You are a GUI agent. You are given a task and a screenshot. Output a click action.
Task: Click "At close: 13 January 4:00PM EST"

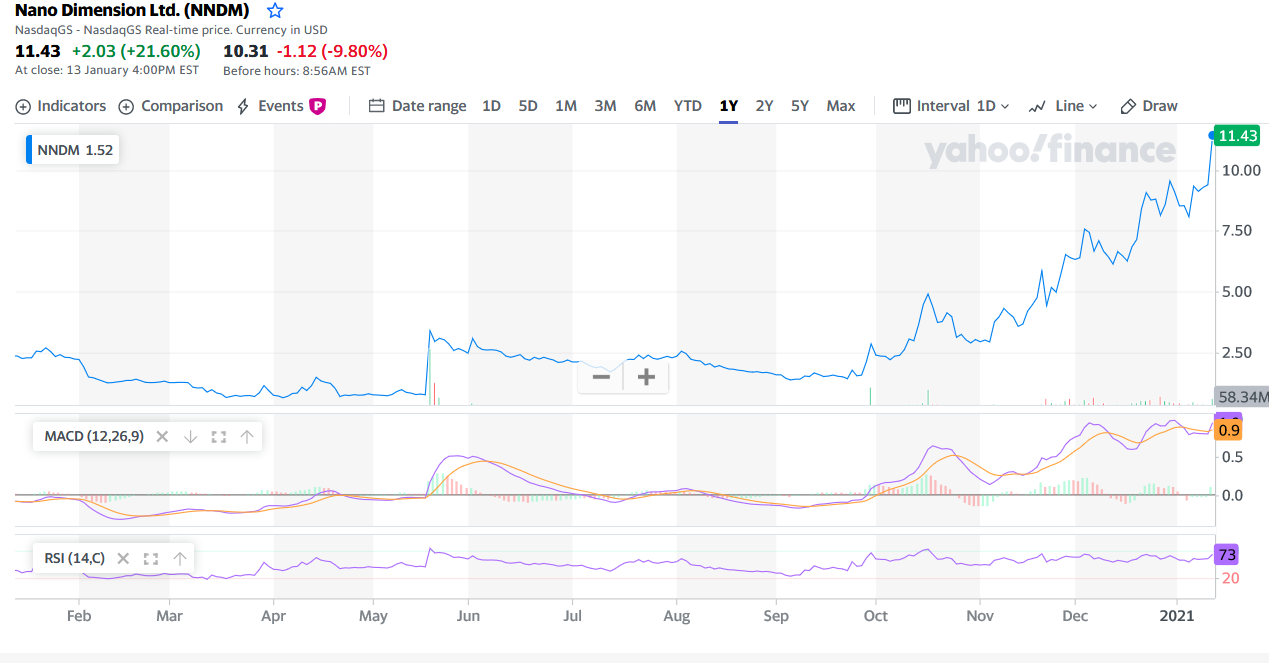click(x=107, y=70)
